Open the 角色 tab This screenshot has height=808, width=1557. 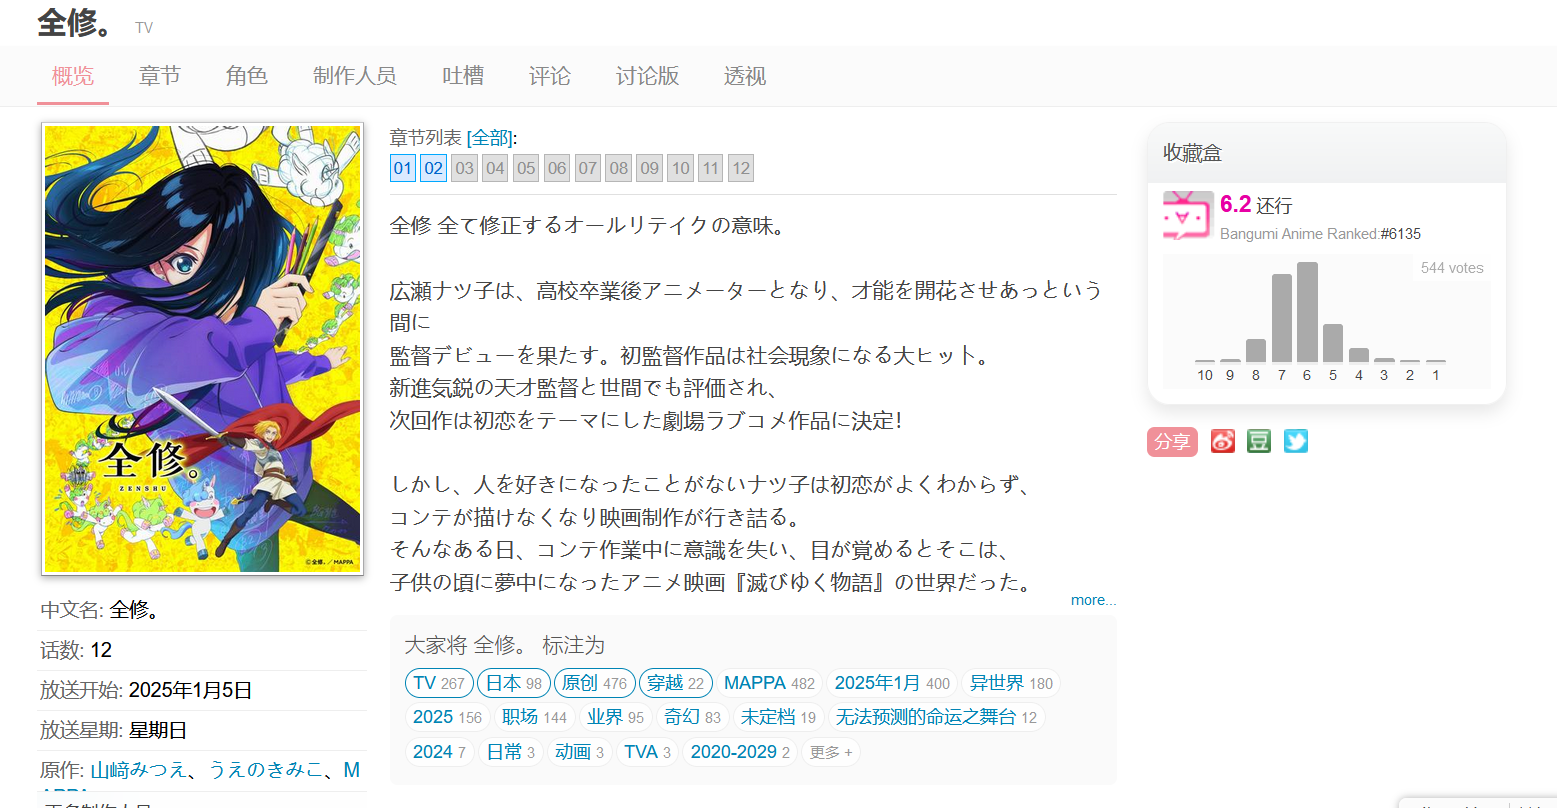pyautogui.click(x=247, y=76)
